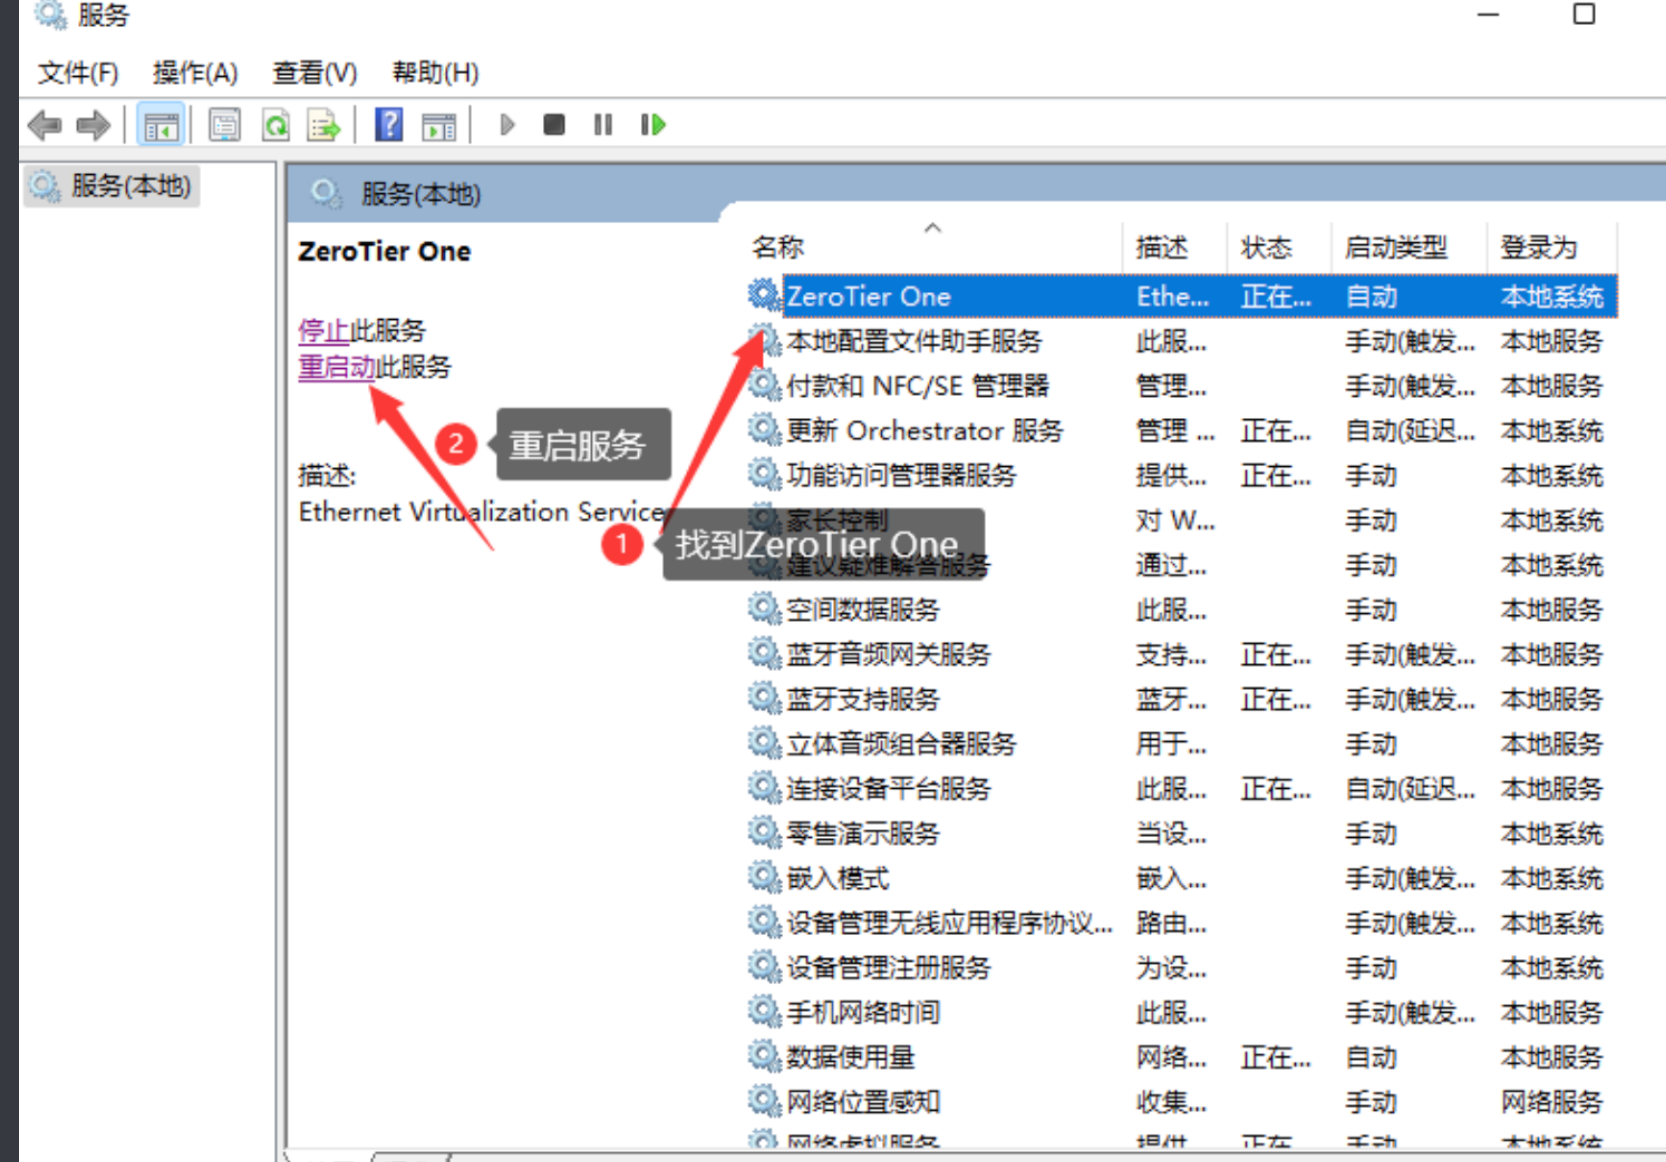The height and width of the screenshot is (1162, 1666).
Task: Select the 数据使用量 service row
Action: [x=1180, y=1057]
